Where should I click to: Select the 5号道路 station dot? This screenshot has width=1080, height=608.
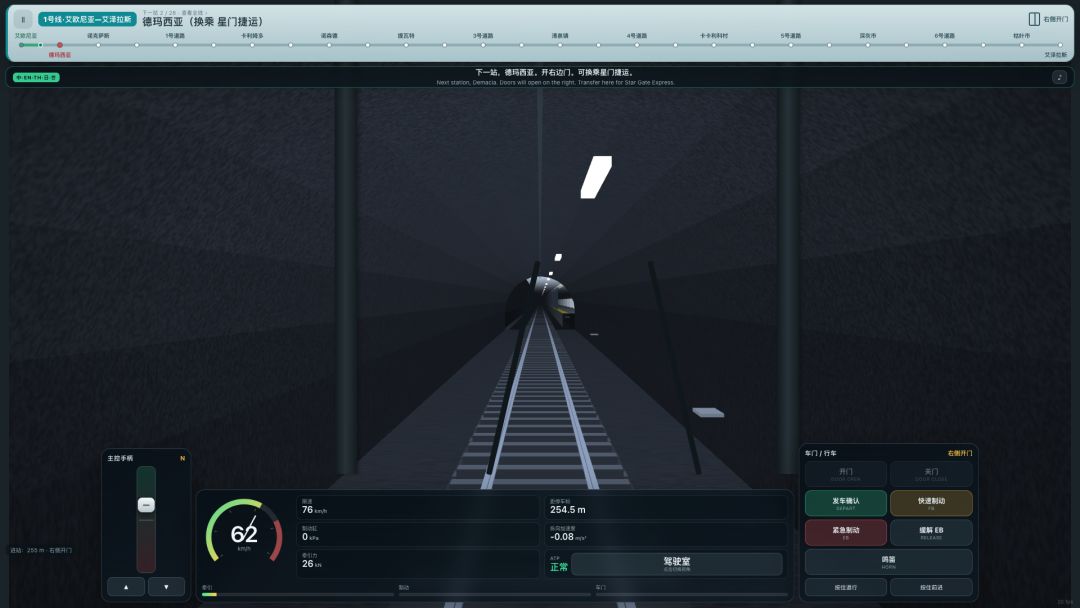791,45
